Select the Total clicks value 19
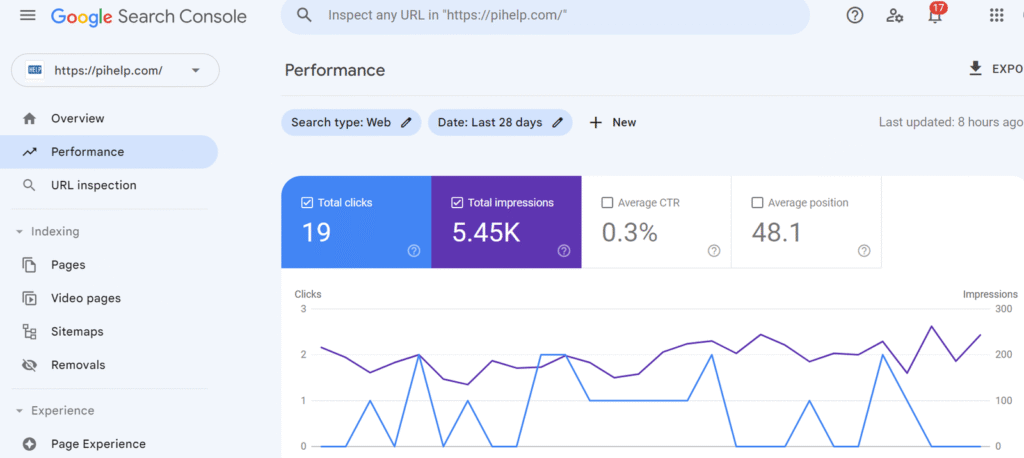The width and height of the screenshot is (1024, 458). (316, 232)
